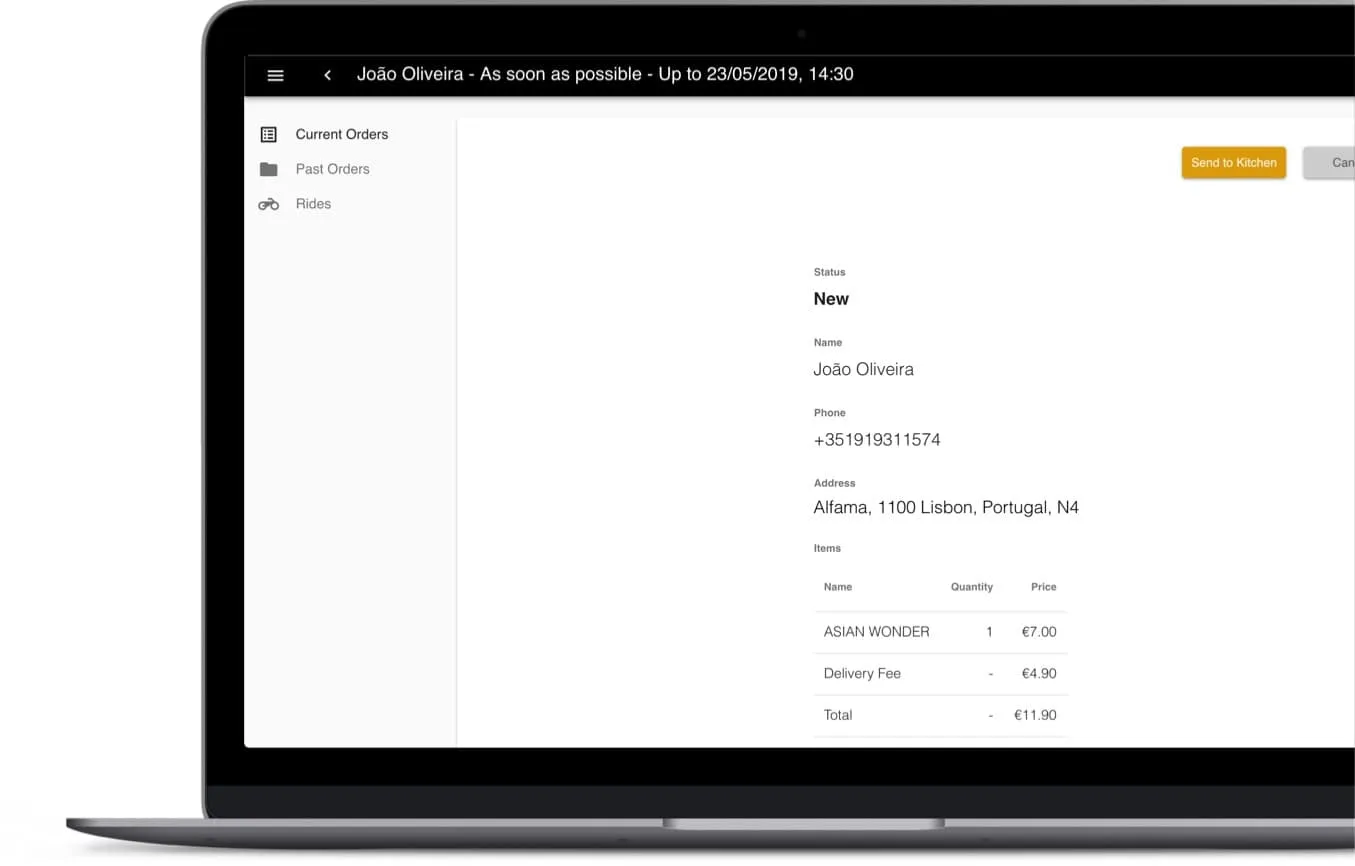Select the ASIAN WONDER item row

click(x=876, y=631)
